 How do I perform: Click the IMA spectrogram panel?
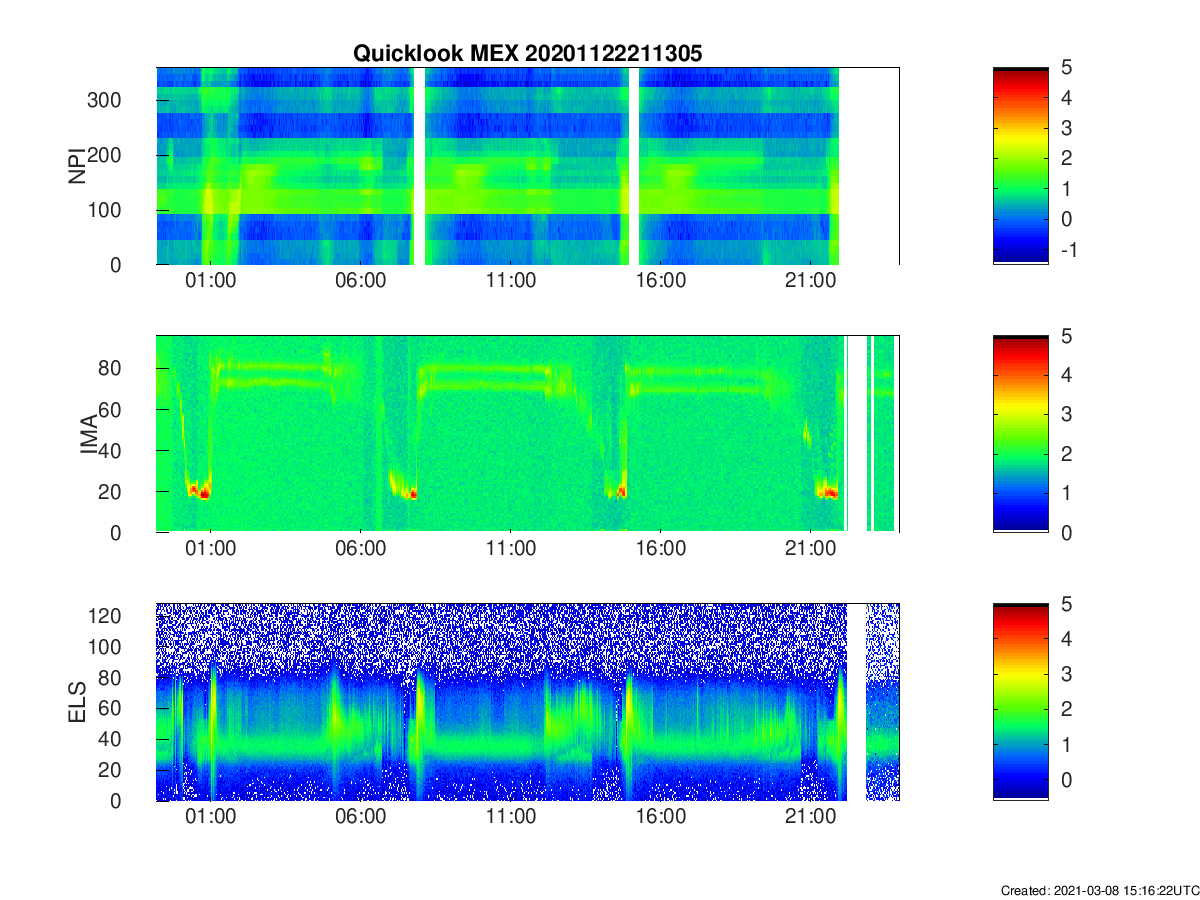click(528, 434)
